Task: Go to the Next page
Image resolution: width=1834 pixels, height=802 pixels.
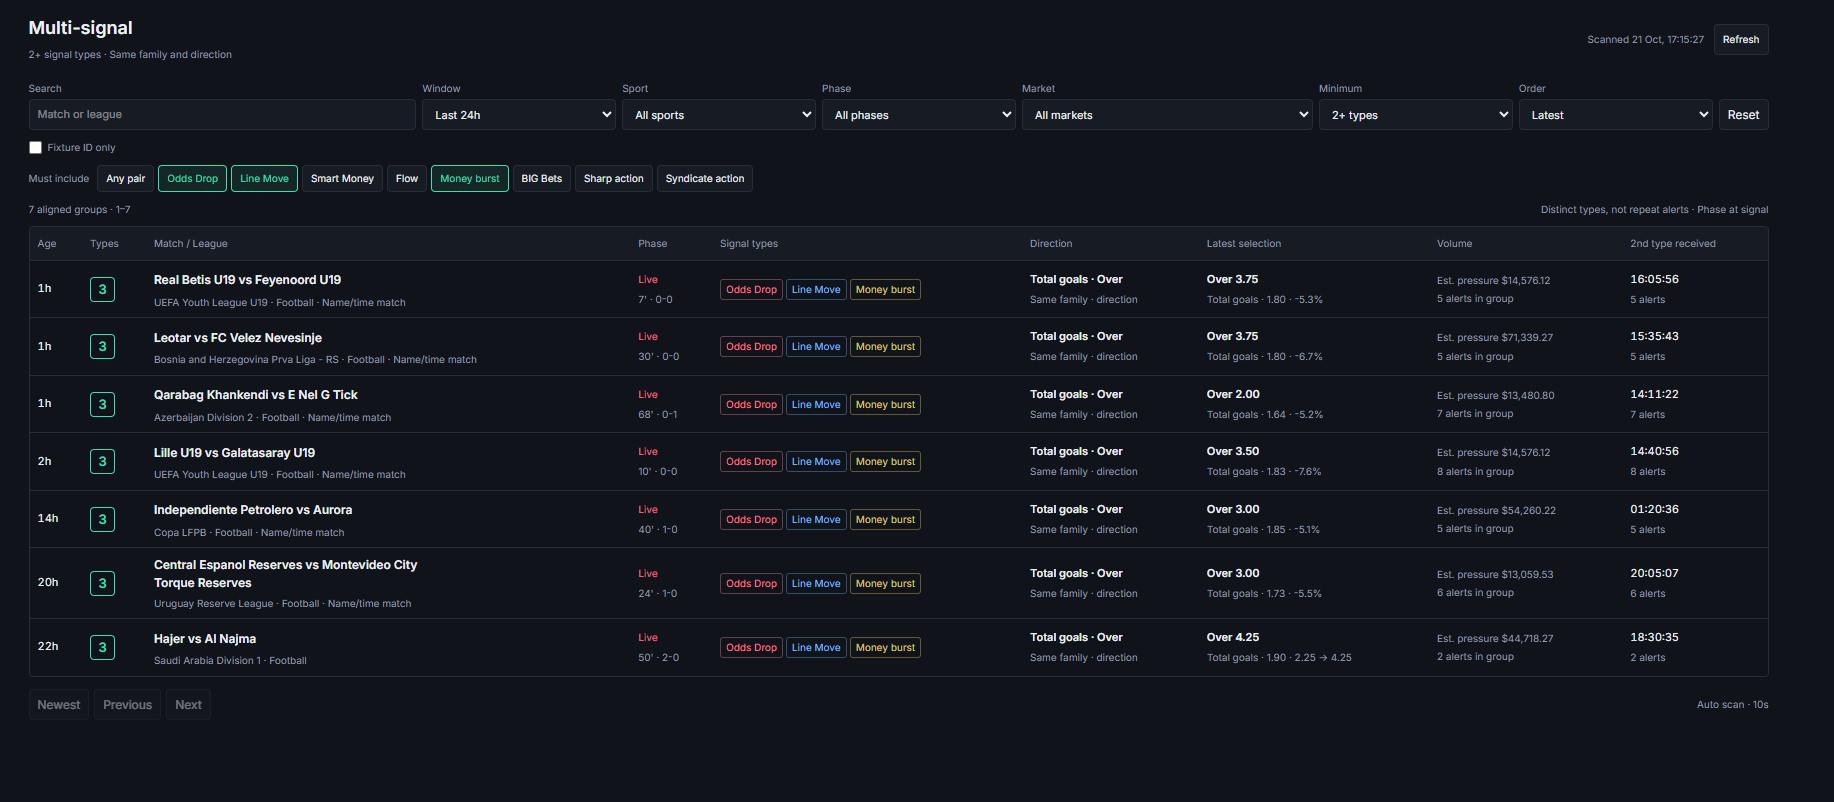Action: click(188, 705)
